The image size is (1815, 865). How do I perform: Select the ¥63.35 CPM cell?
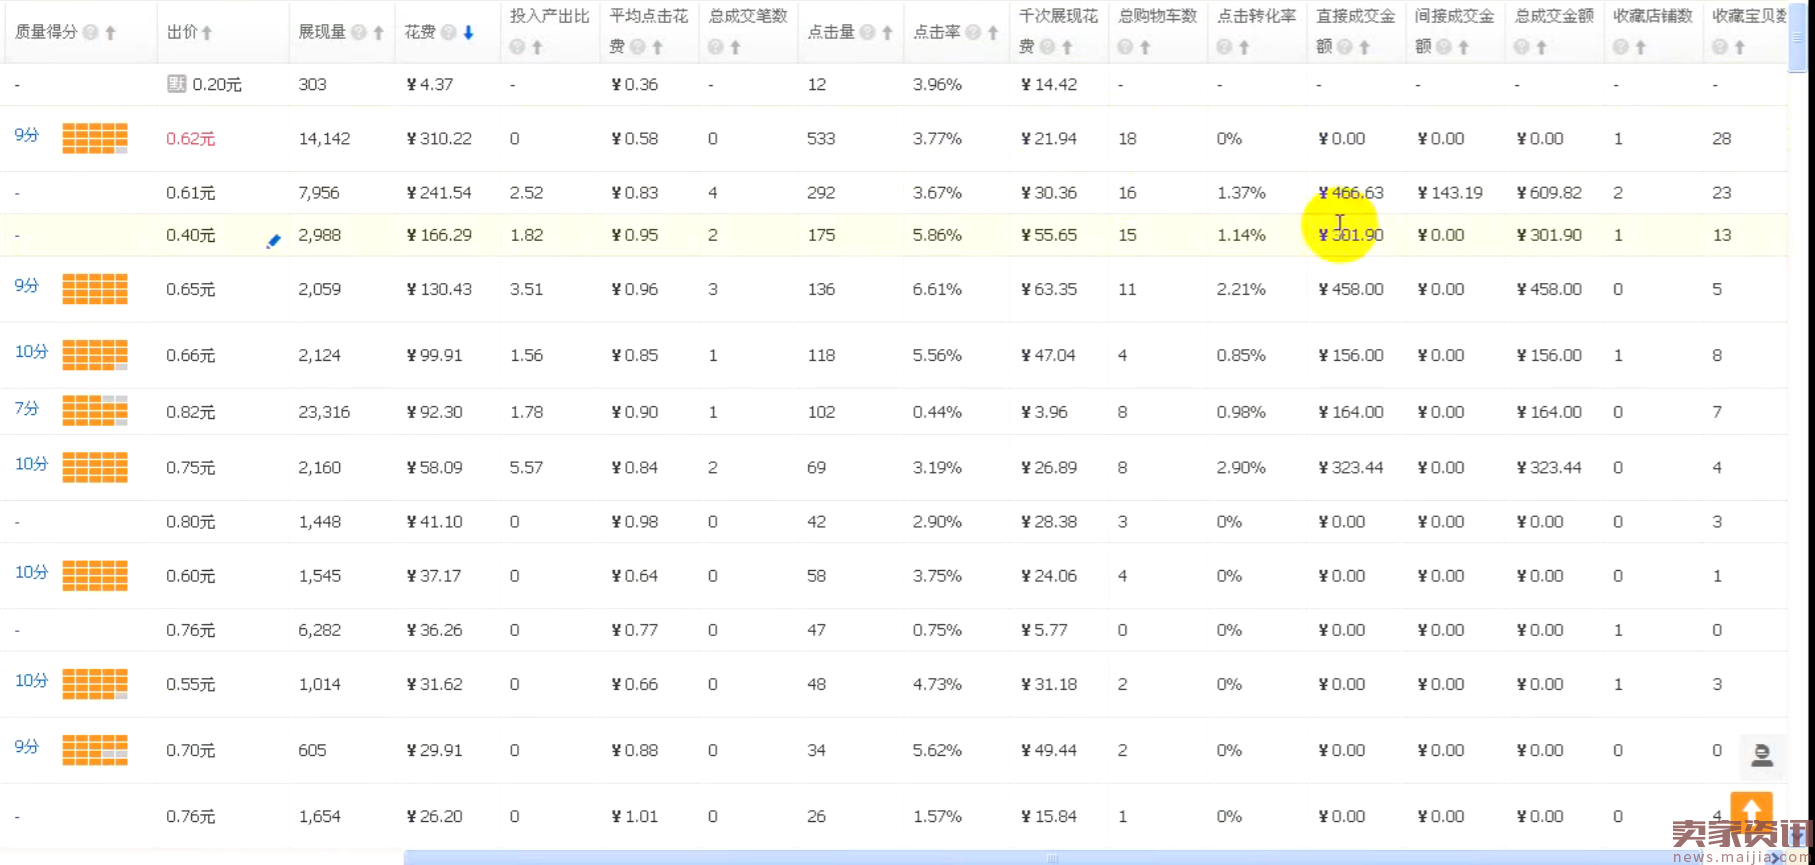[1049, 290]
